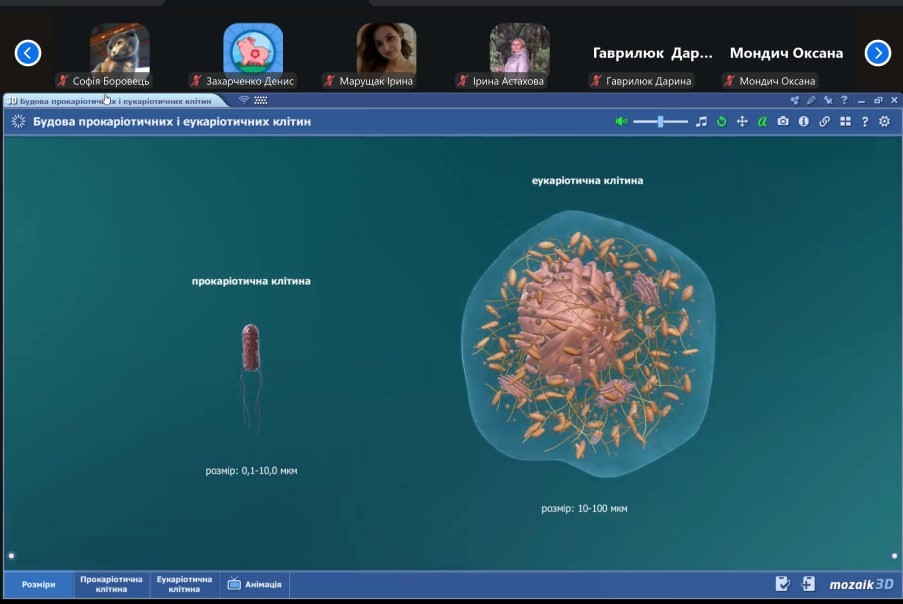The image size is (903, 604).
Task: Toggle text labels with the green 'a' icon
Action: coord(762,121)
